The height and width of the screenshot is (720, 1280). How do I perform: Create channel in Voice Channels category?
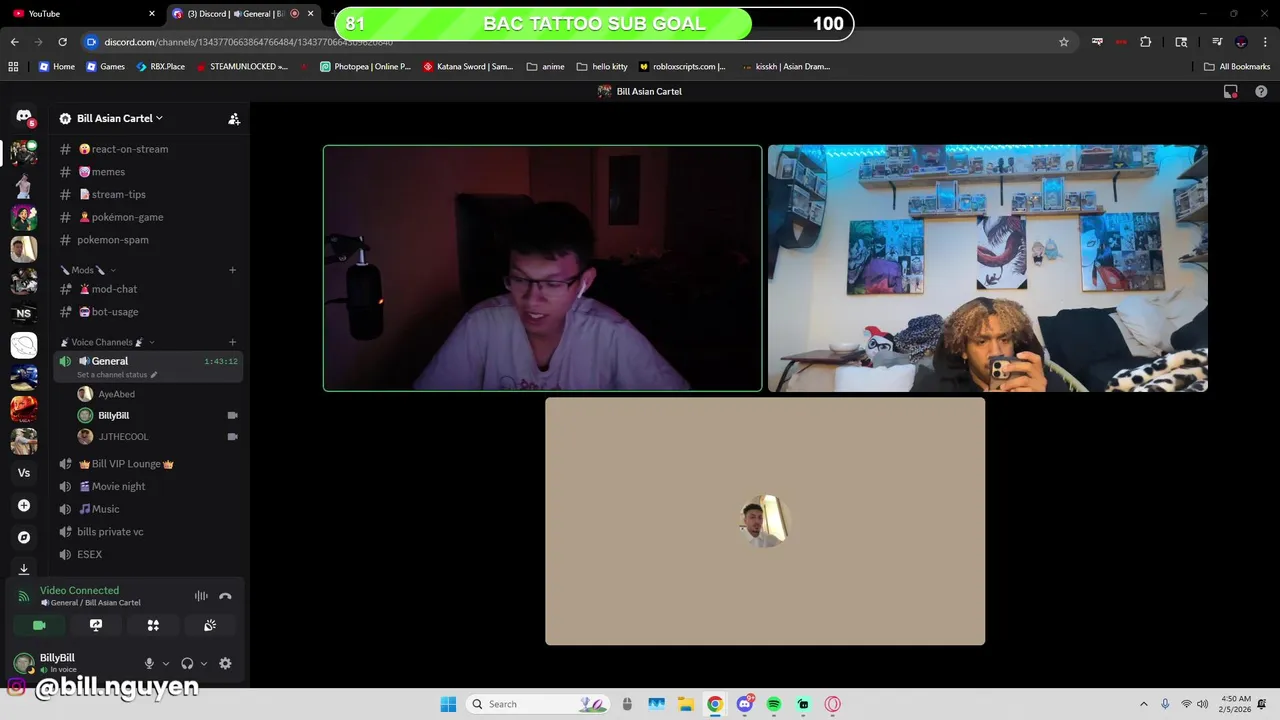click(233, 342)
